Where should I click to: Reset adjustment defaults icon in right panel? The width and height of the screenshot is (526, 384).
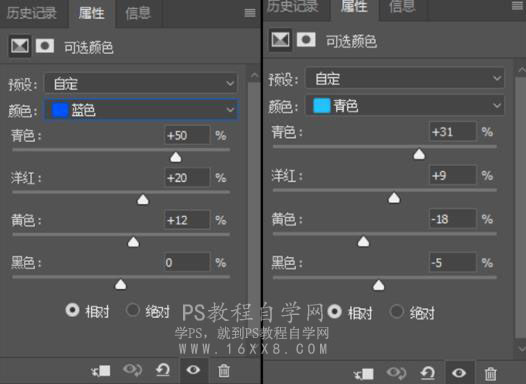pos(427,373)
